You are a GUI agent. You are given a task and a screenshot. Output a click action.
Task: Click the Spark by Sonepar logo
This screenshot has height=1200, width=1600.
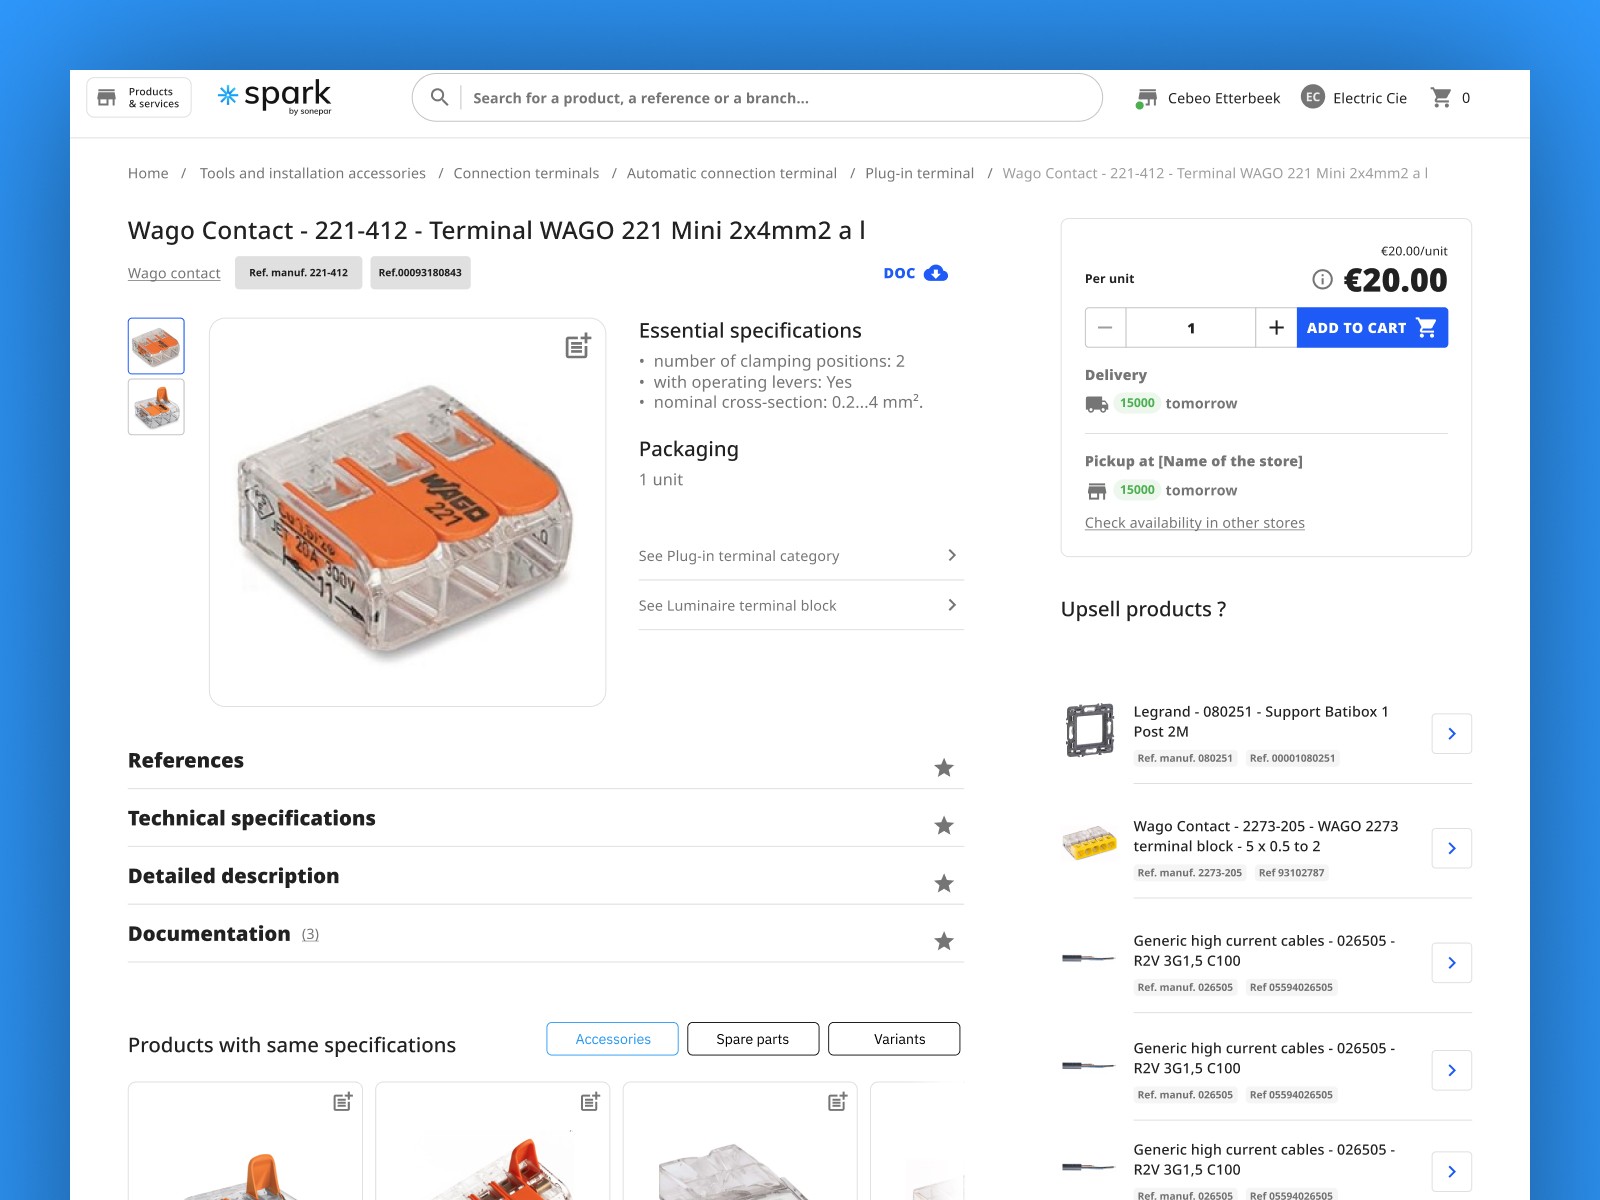[x=275, y=97]
